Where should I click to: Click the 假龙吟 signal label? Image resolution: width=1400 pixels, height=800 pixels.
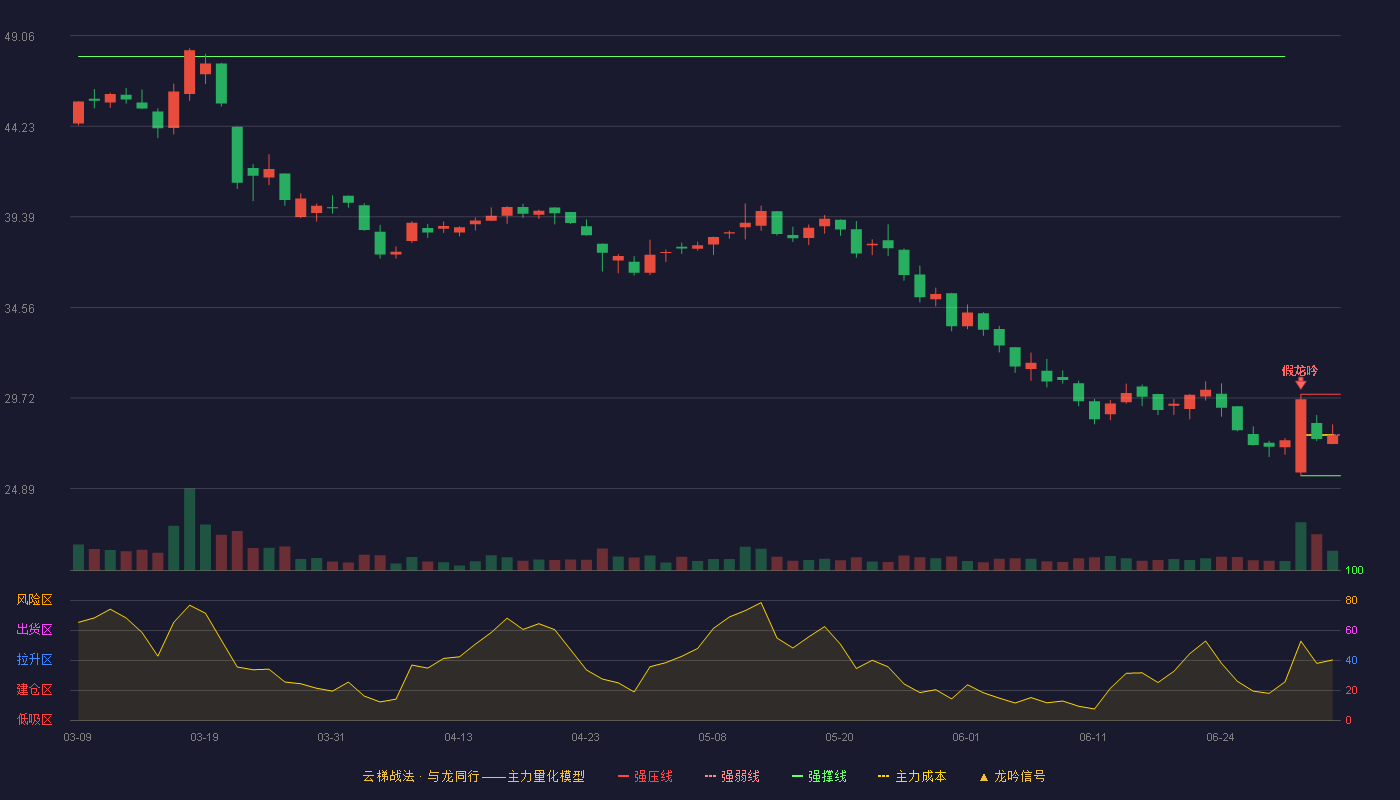1300,370
